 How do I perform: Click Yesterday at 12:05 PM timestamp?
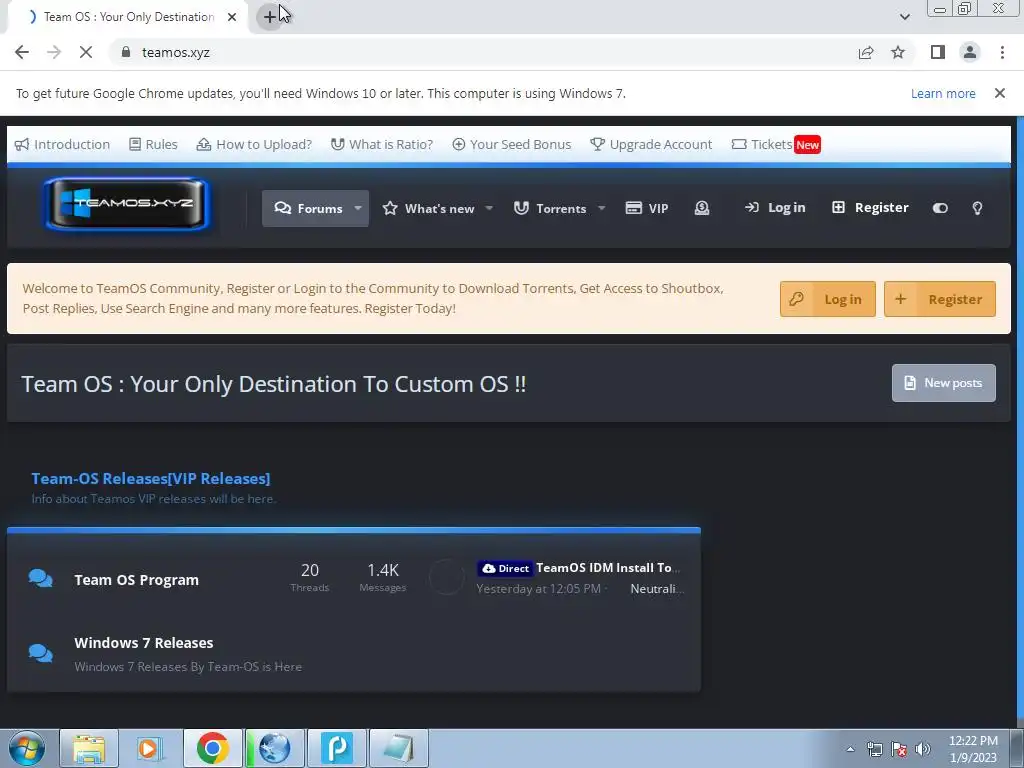click(539, 588)
